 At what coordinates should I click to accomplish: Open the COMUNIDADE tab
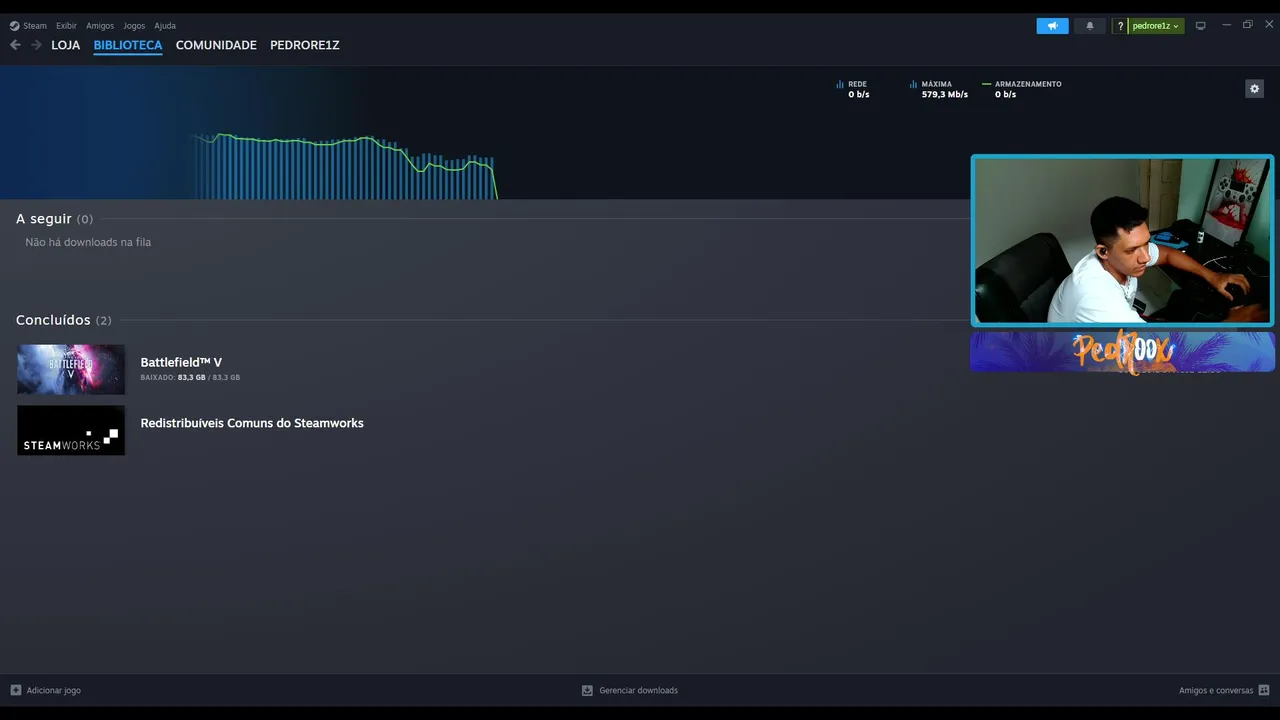[216, 45]
